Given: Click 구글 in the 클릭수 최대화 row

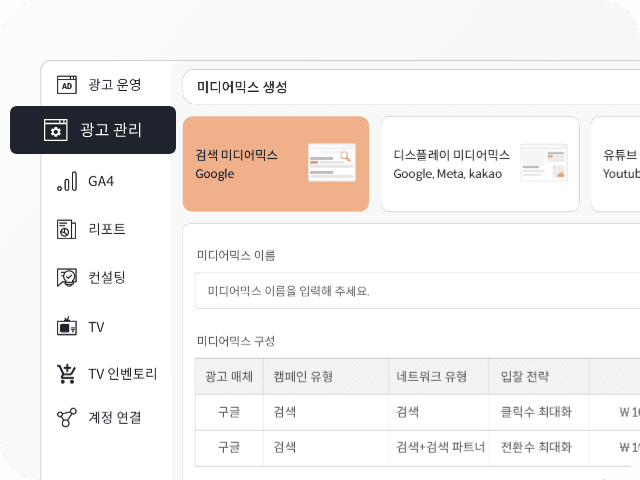Looking at the screenshot, I should point(229,412).
